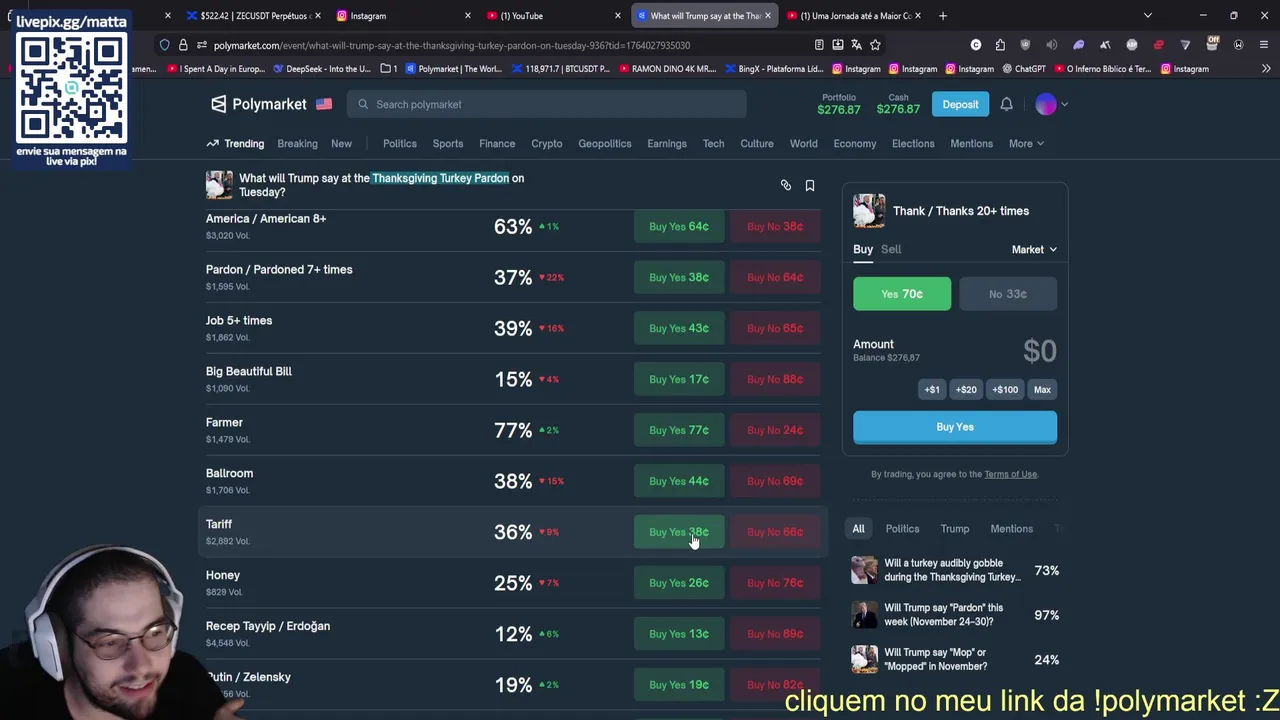The width and height of the screenshot is (1280, 720).
Task: Open the Mop or Mopped market
Action: 955,659
